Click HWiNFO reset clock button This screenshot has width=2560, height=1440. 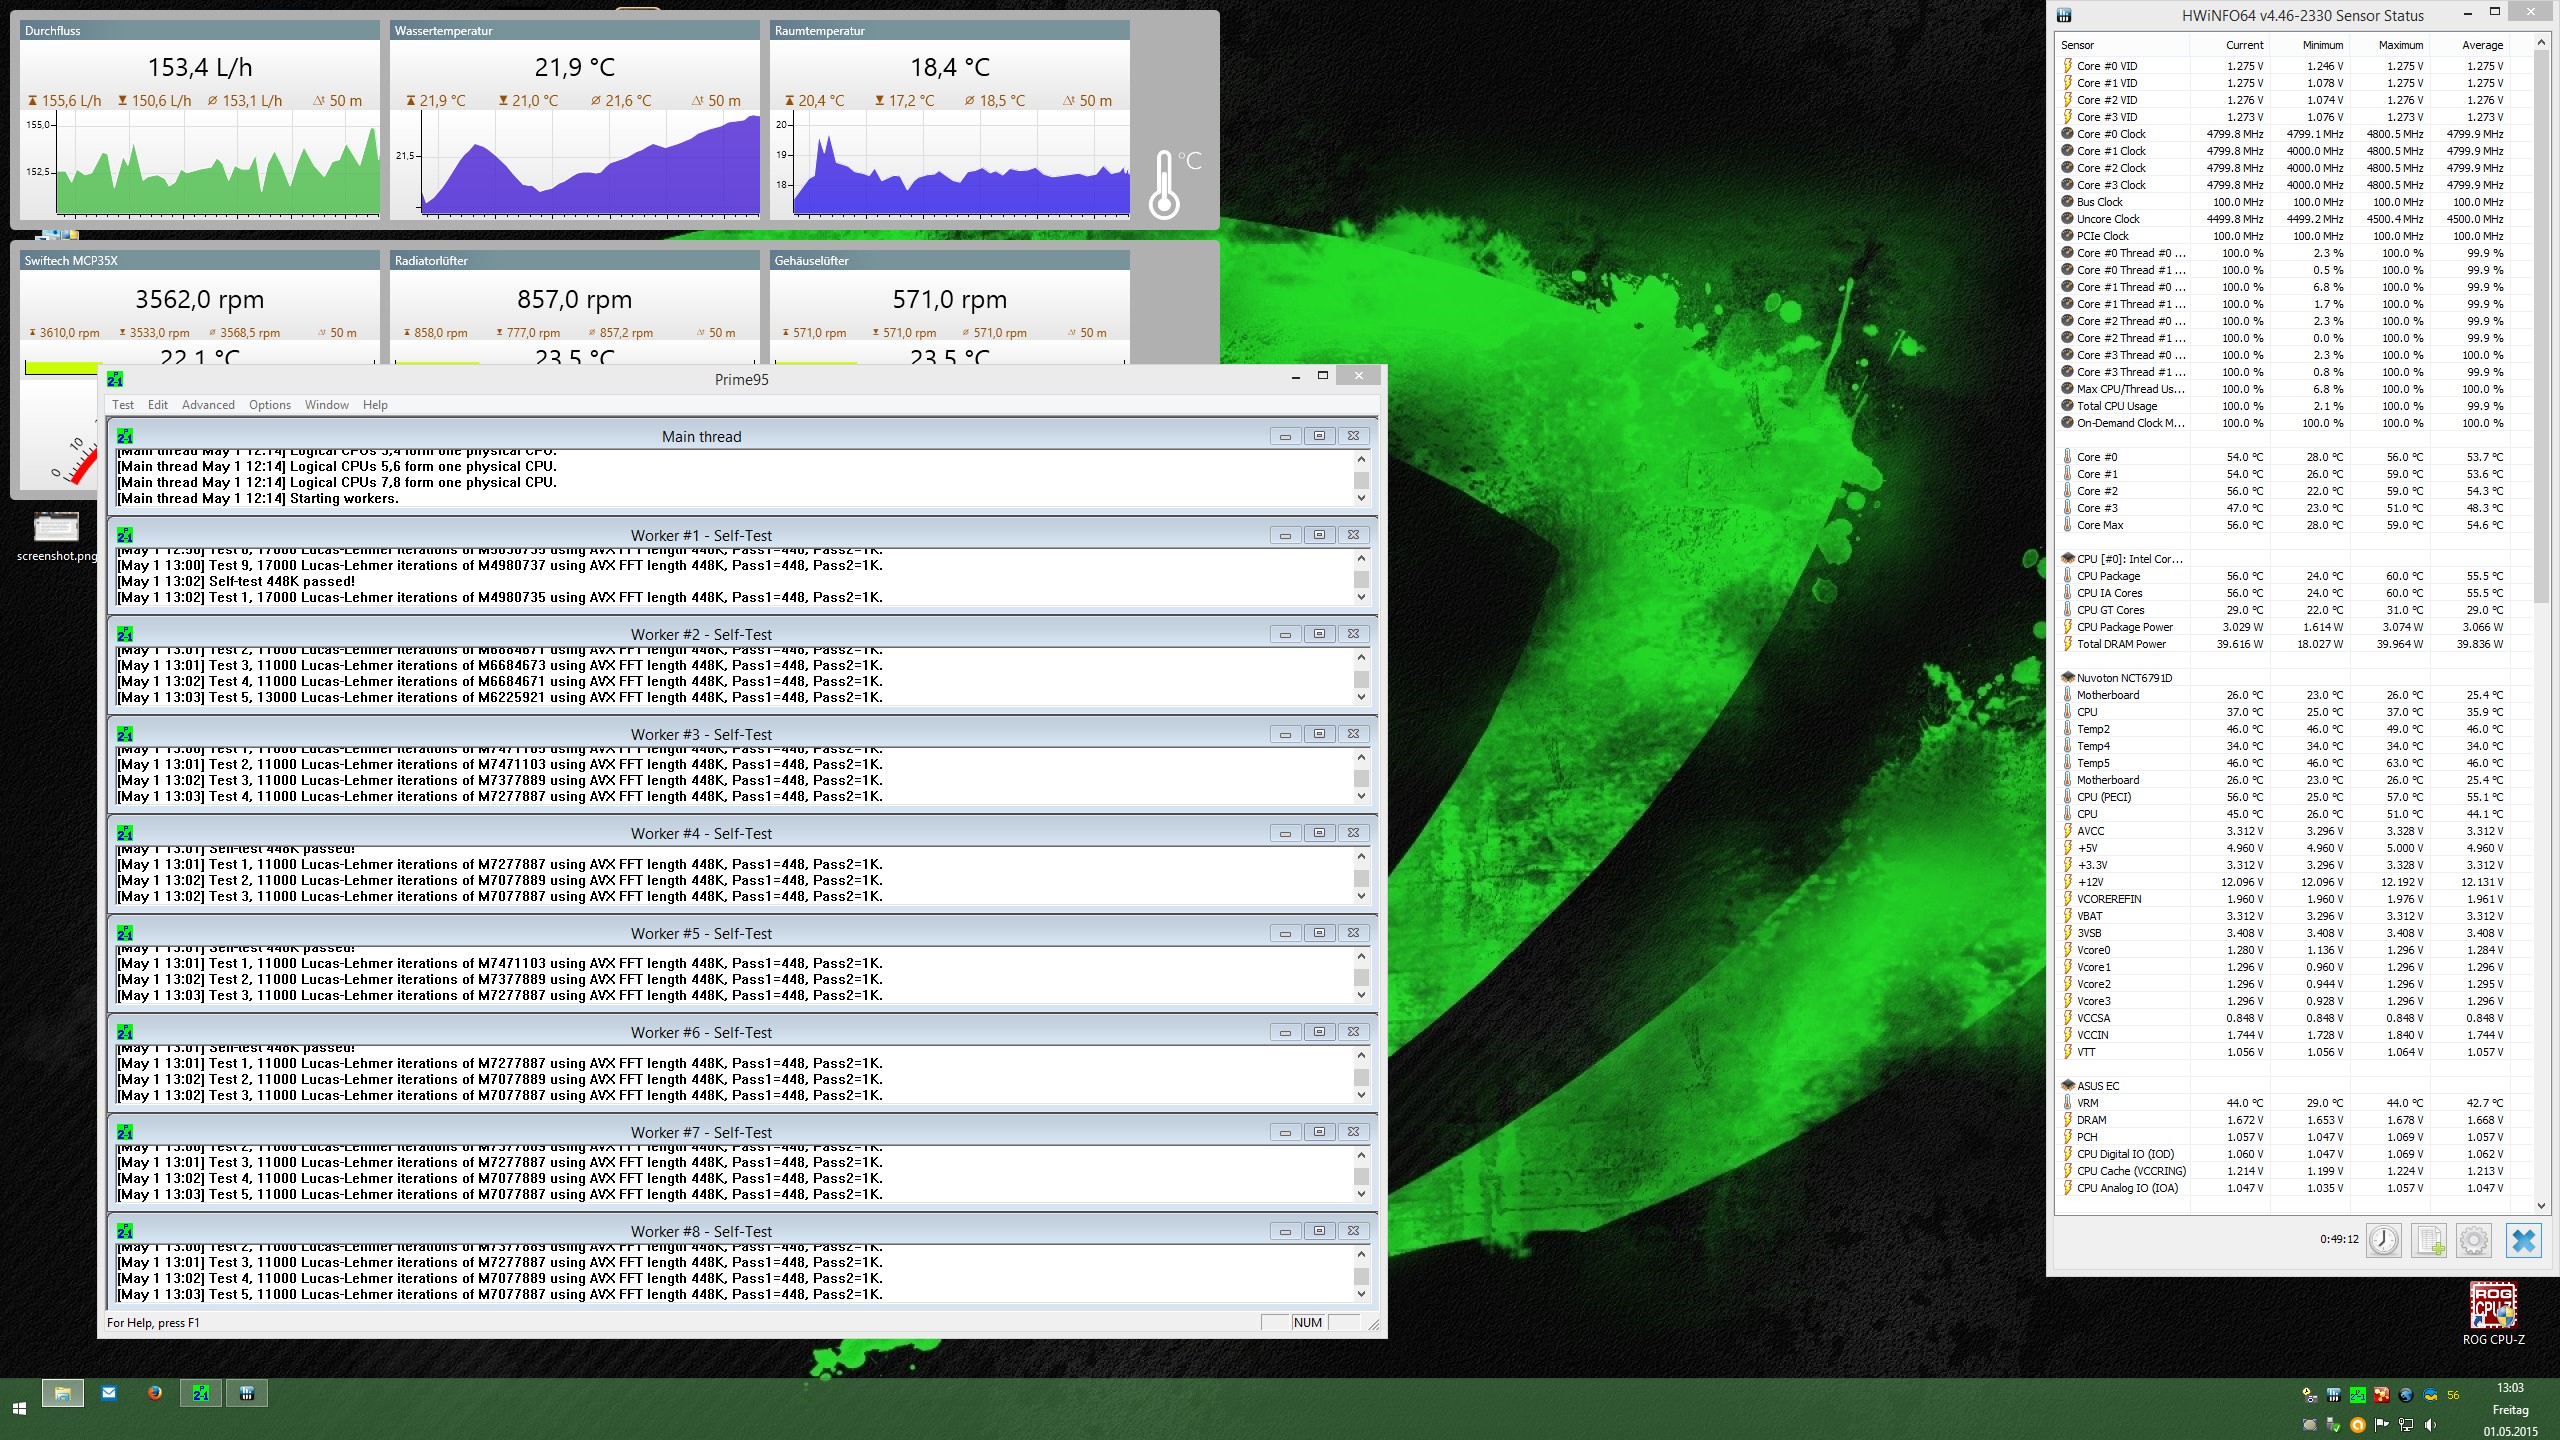[x=2384, y=1240]
